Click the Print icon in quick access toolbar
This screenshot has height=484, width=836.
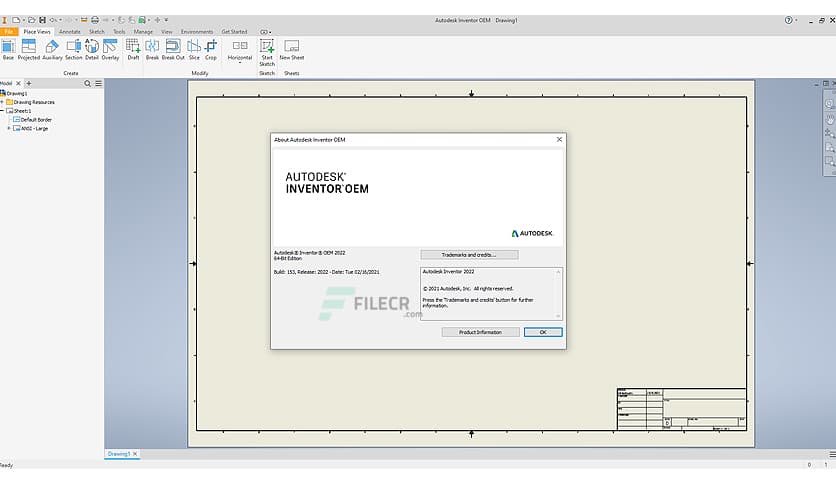coord(95,20)
